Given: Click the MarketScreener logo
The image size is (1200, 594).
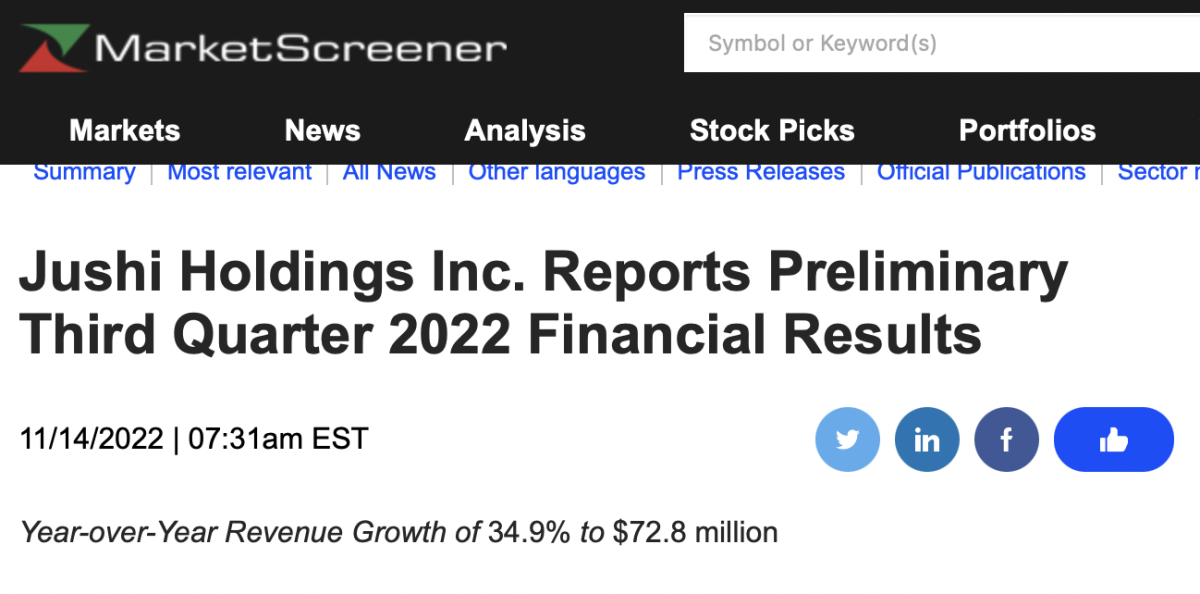Looking at the screenshot, I should point(263,47).
